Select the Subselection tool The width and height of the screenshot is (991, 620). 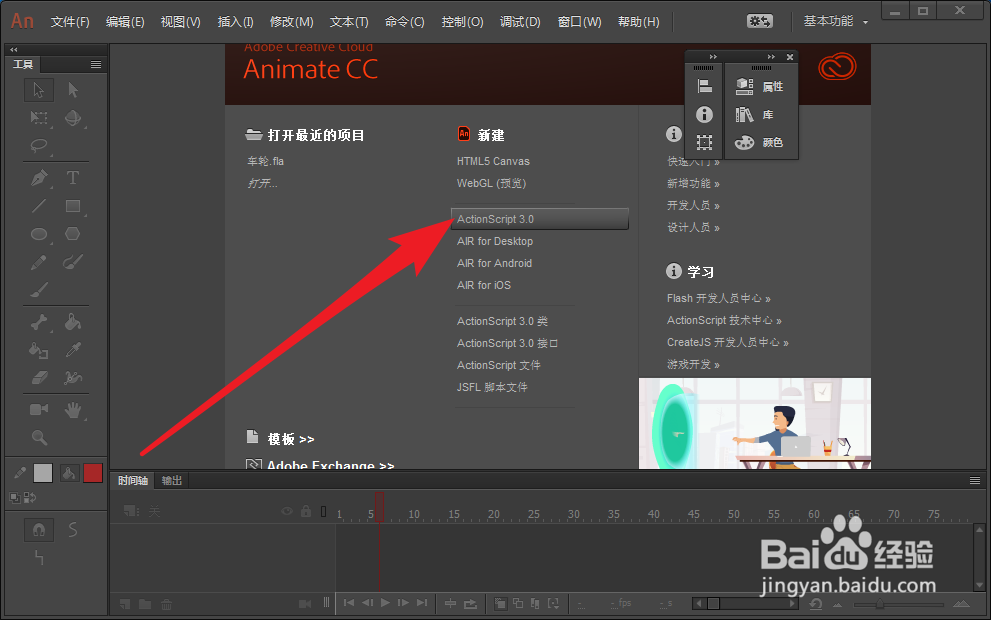(73, 90)
